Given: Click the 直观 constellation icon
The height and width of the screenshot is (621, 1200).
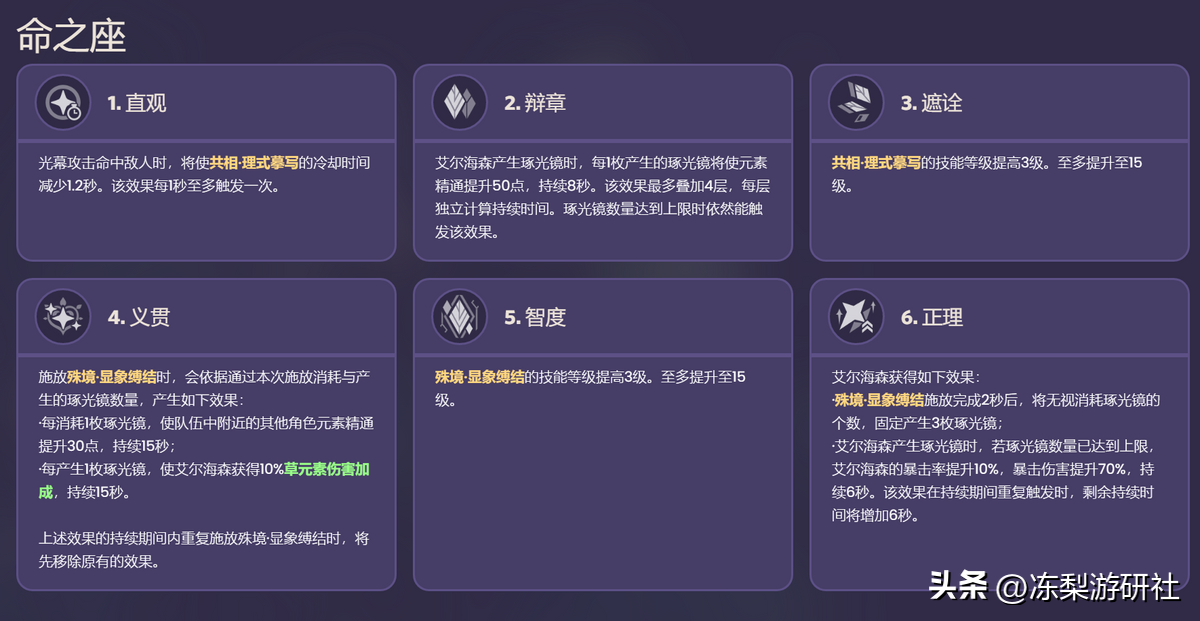Looking at the screenshot, I should (x=64, y=102).
